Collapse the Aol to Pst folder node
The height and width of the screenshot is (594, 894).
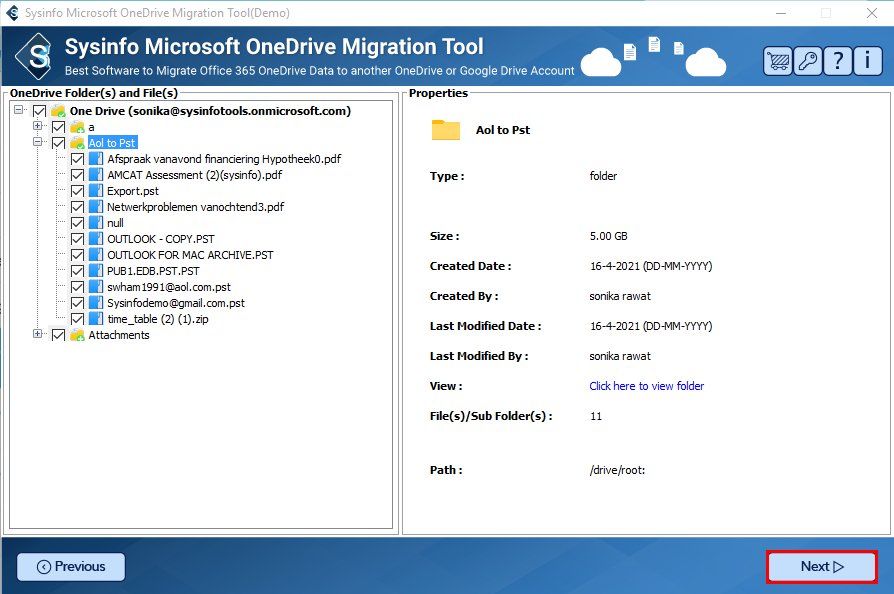38,143
